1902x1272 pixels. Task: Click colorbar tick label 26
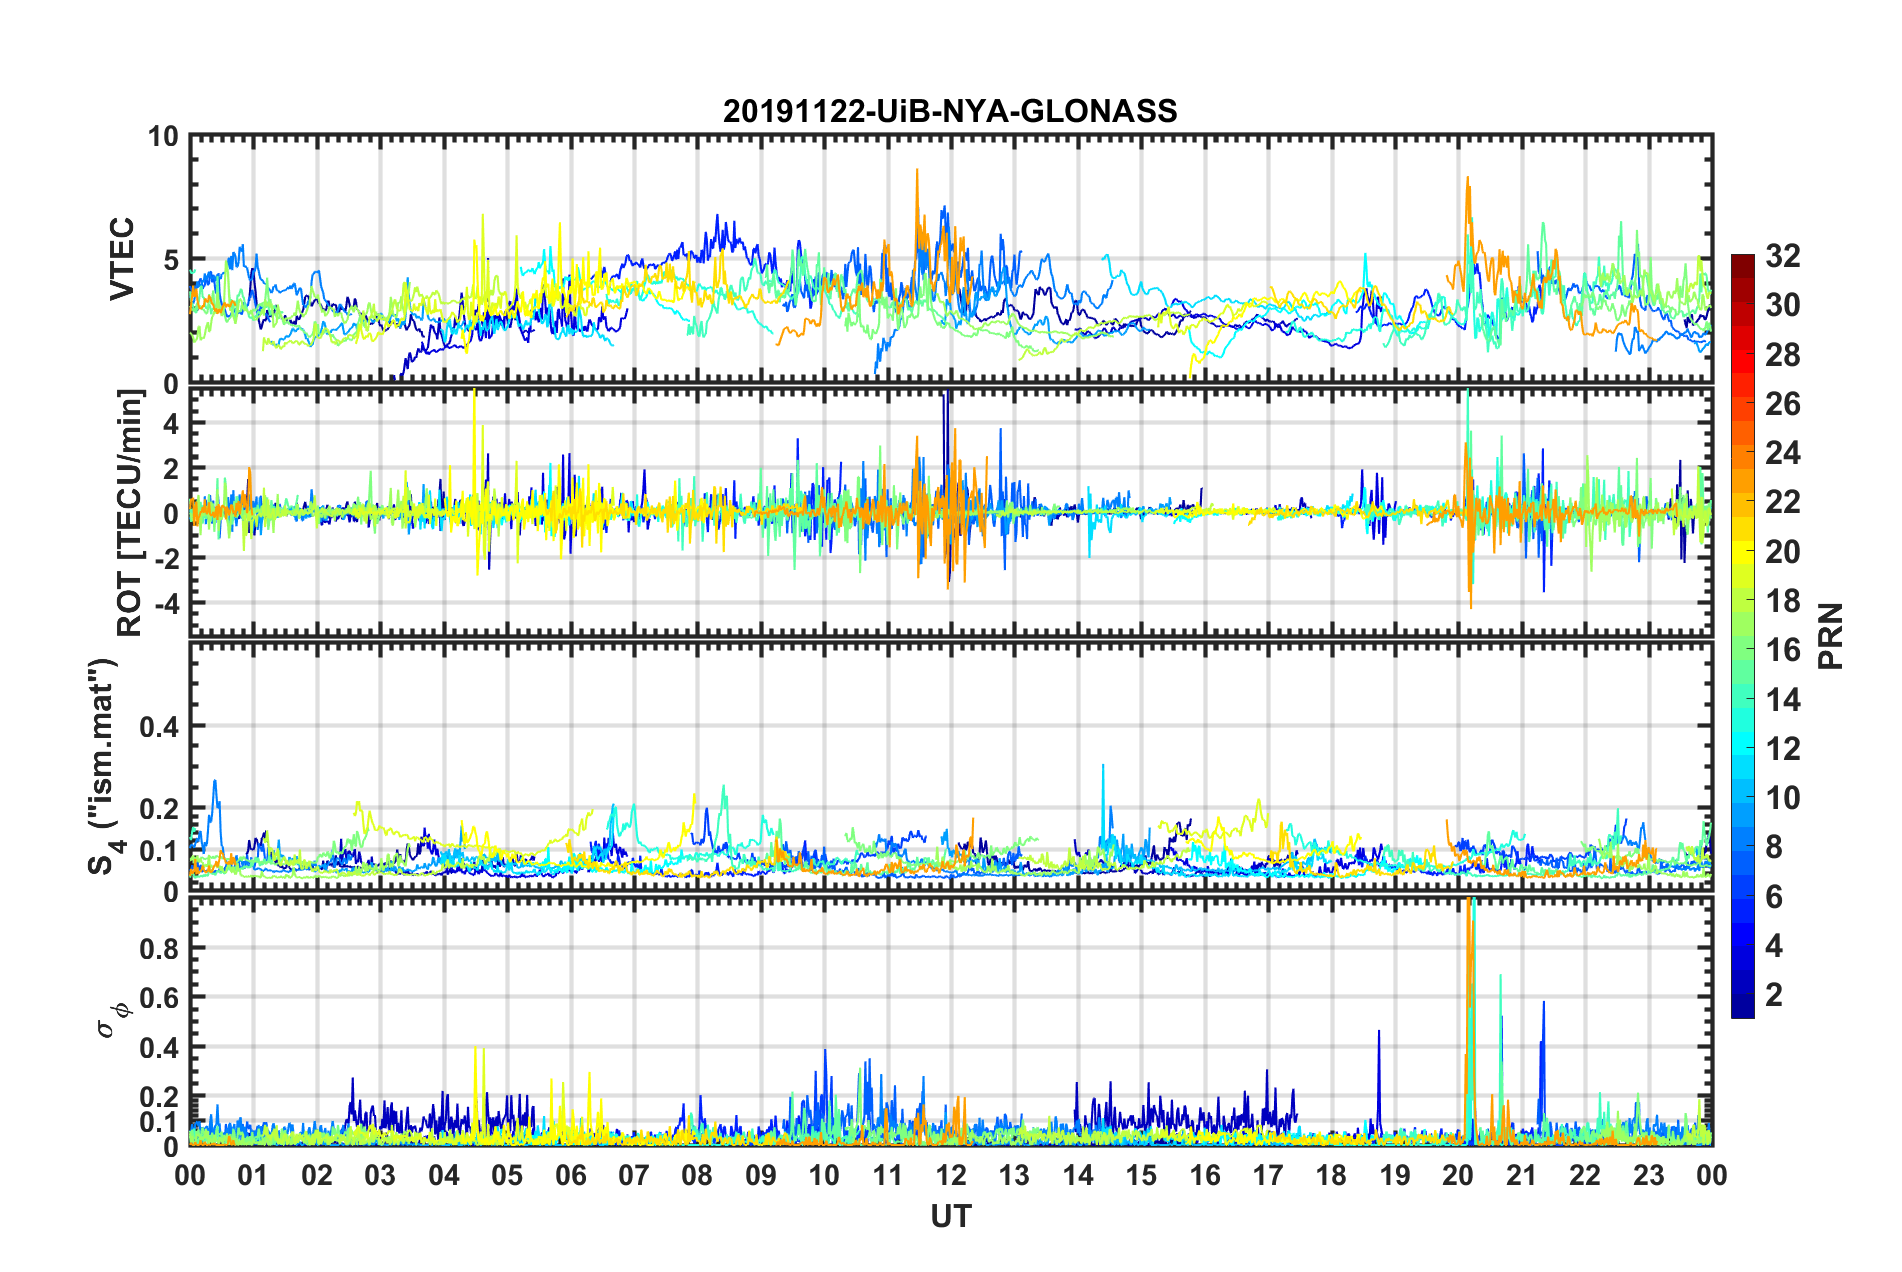click(x=1782, y=404)
